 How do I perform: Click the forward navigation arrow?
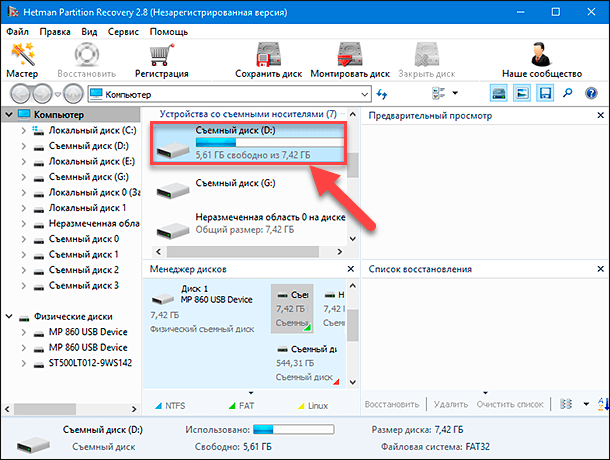(42, 94)
